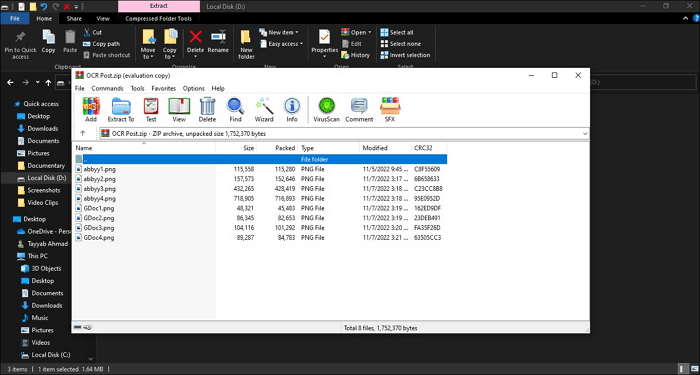Open Downloads under Quick access
The width and height of the screenshot is (700, 375).
click(x=43, y=129)
